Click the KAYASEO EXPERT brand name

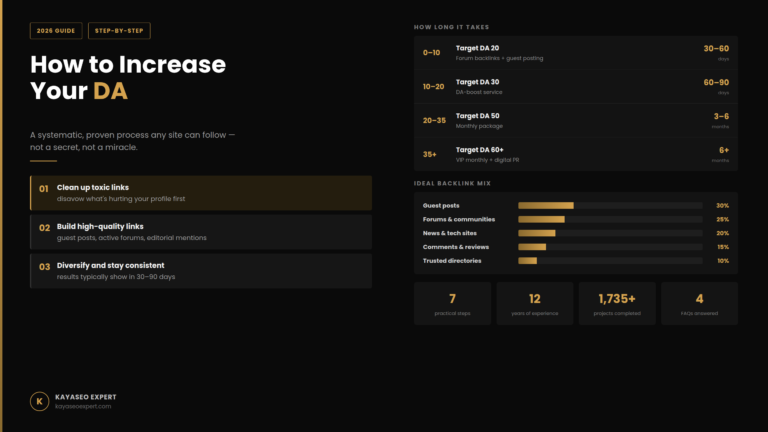(86, 397)
